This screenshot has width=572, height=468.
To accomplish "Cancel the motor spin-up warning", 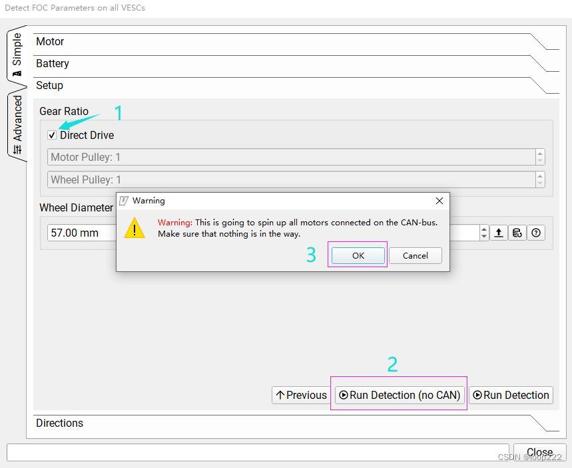I will (x=415, y=255).
